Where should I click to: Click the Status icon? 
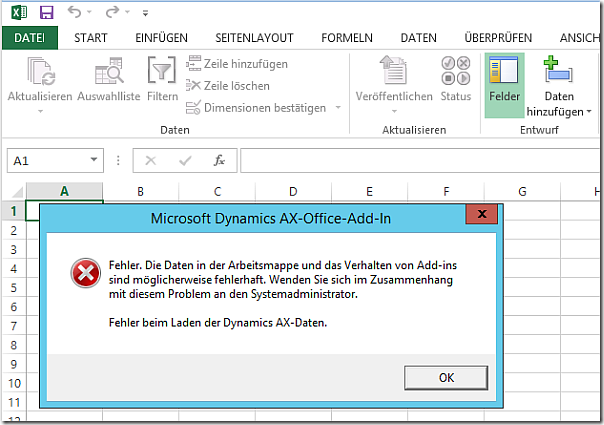click(456, 70)
